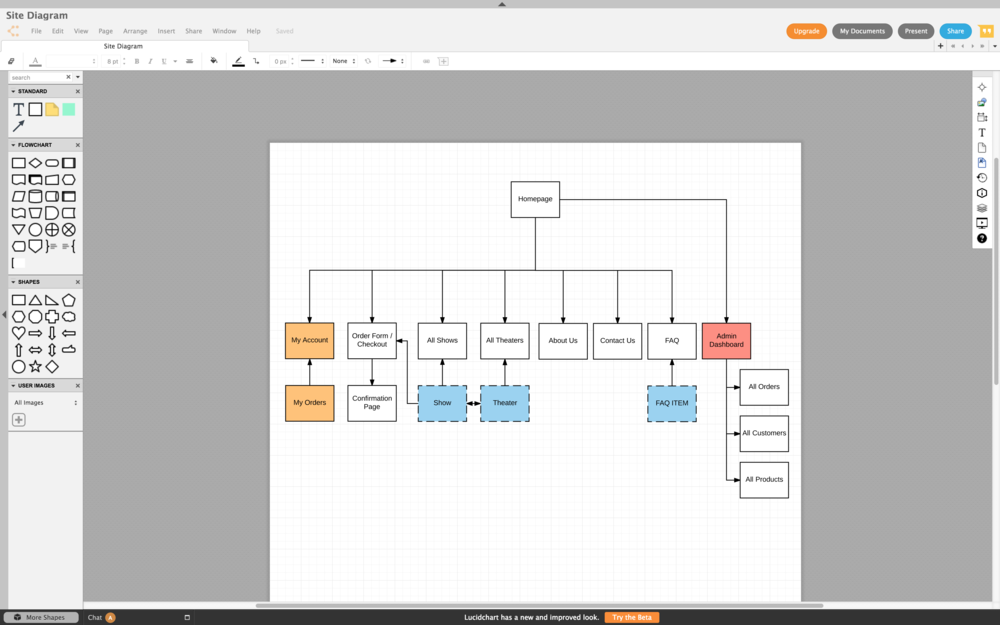Open the presentation mode dock icon
Image resolution: width=1000 pixels, height=625 pixels.
pos(982,223)
